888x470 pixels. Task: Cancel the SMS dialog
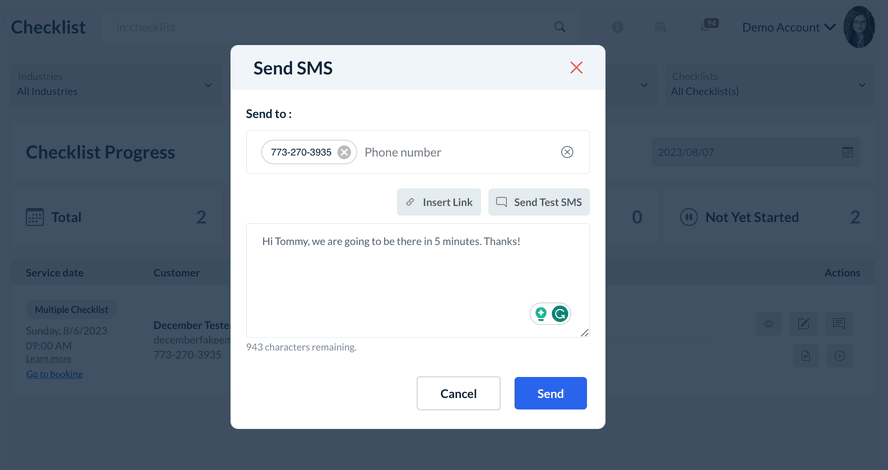458,394
